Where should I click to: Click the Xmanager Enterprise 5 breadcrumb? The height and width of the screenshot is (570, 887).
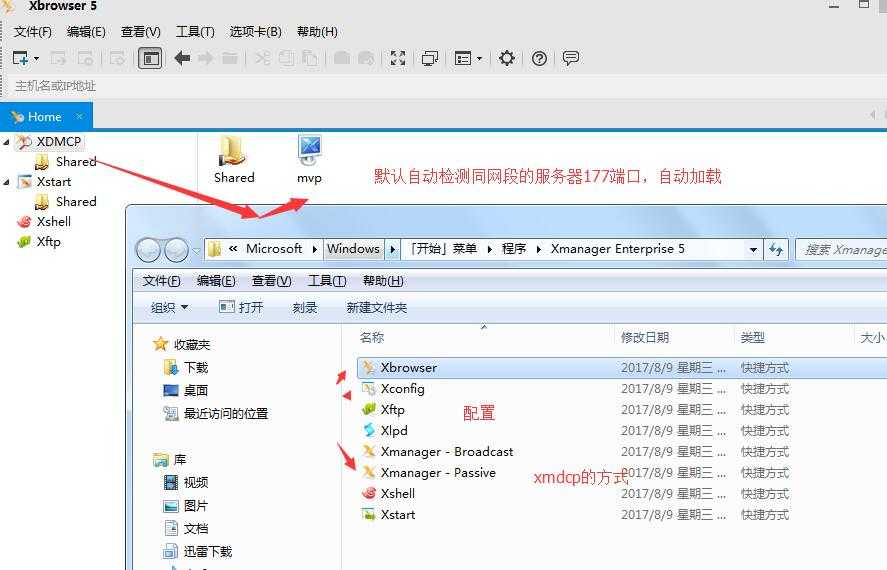pyautogui.click(x=618, y=249)
